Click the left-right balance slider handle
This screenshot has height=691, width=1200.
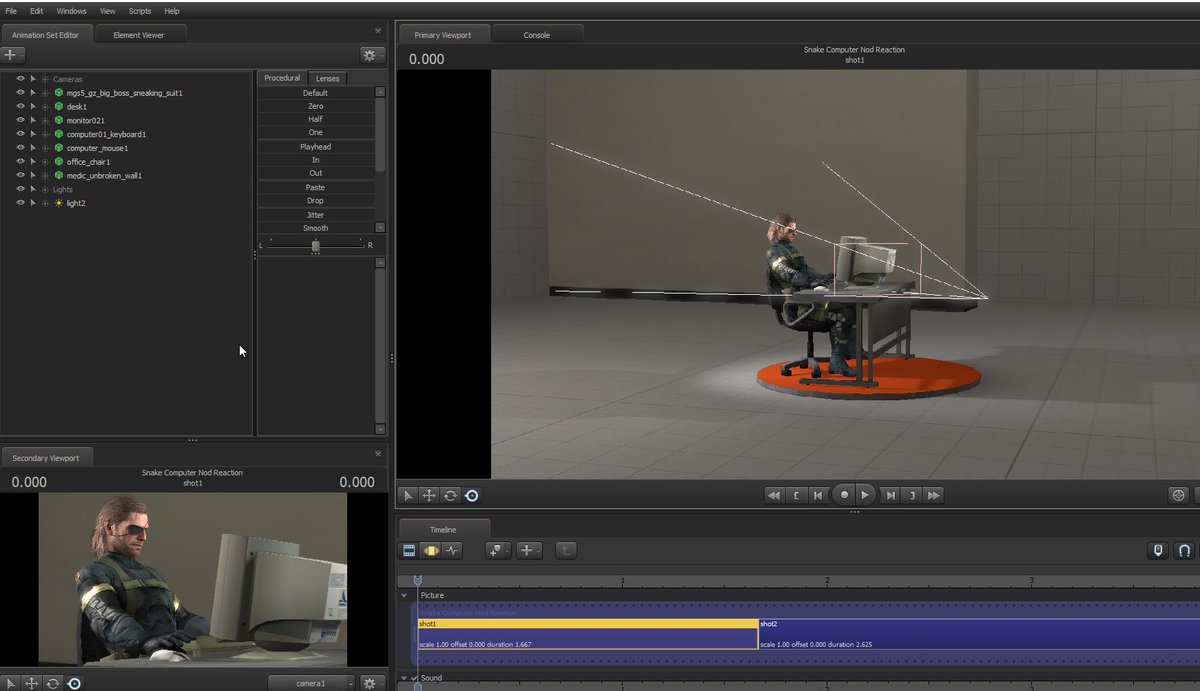tap(316, 245)
